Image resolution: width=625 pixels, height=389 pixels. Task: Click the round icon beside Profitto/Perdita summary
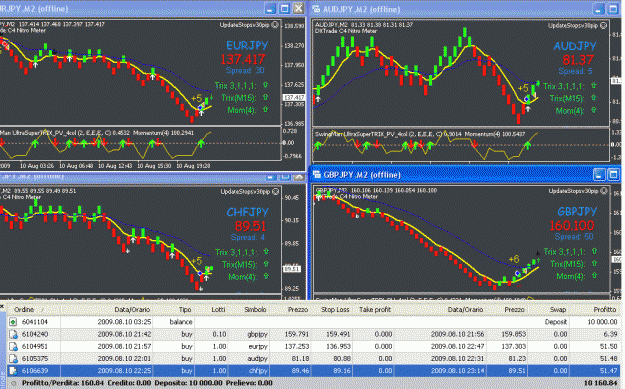(14, 383)
